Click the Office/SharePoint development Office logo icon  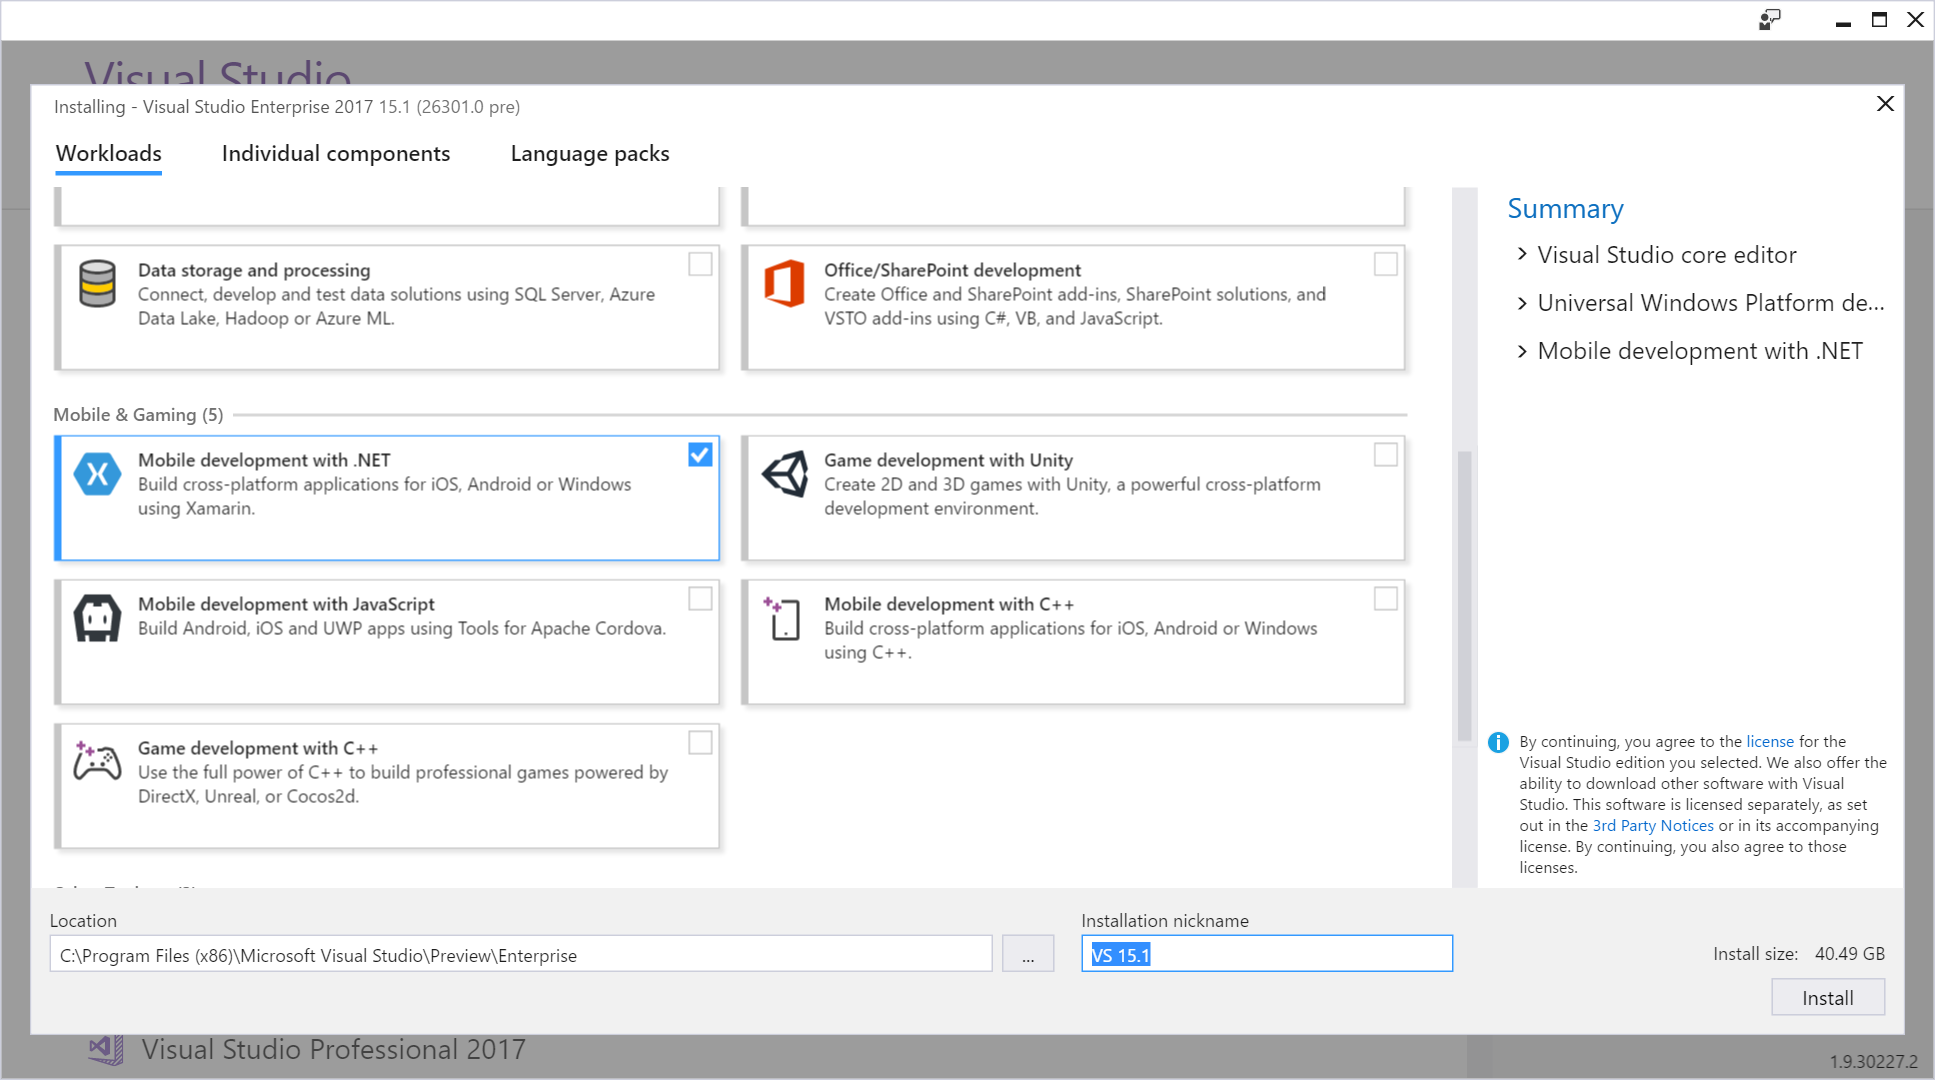784,283
